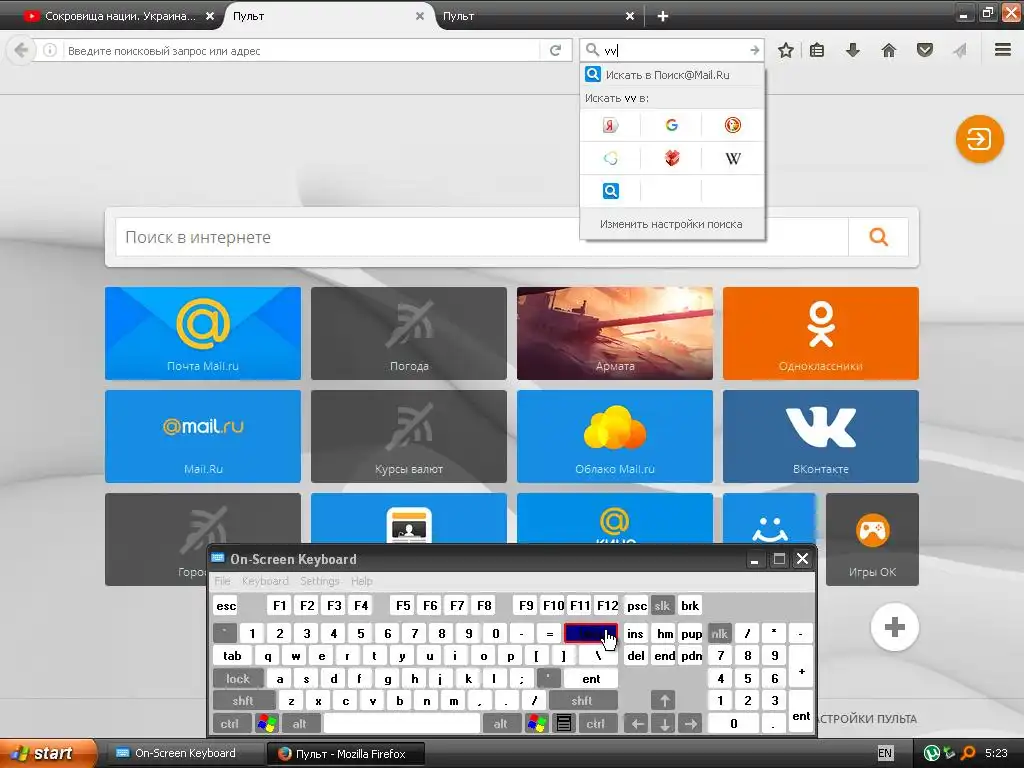1024x768 pixels.
Task: Click the Windows logo key on keyboard left
Action: pyautogui.click(x=266, y=723)
